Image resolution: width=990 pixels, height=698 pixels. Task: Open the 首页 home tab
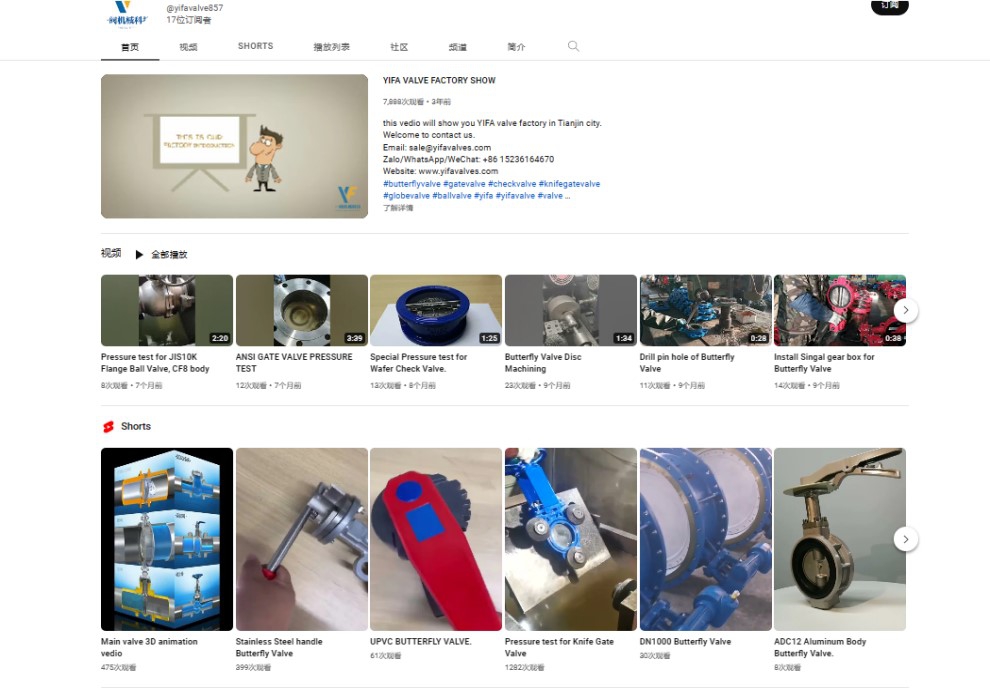tap(130, 47)
